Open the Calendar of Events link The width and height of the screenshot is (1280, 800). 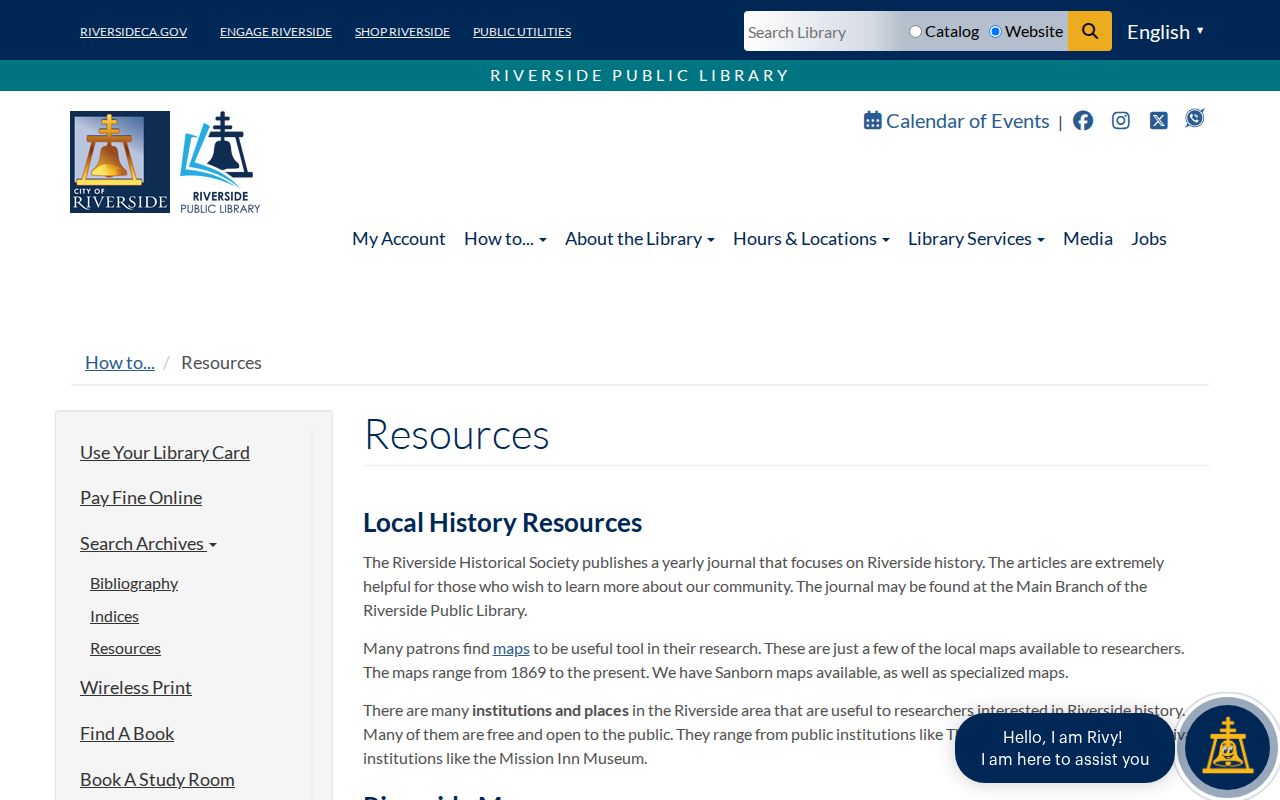957,121
